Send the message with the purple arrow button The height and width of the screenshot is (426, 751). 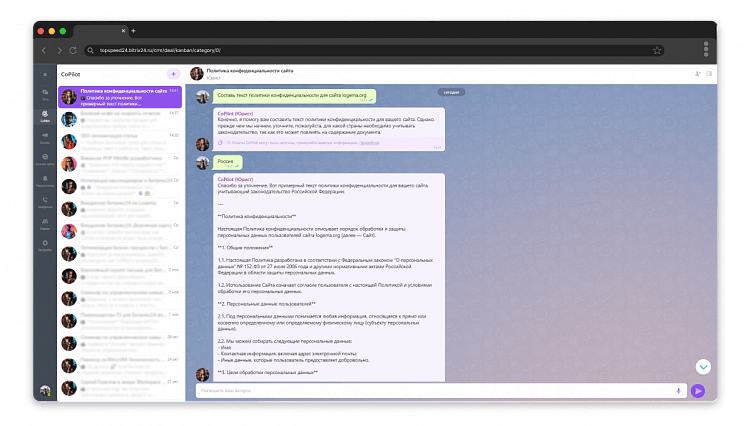pos(698,391)
